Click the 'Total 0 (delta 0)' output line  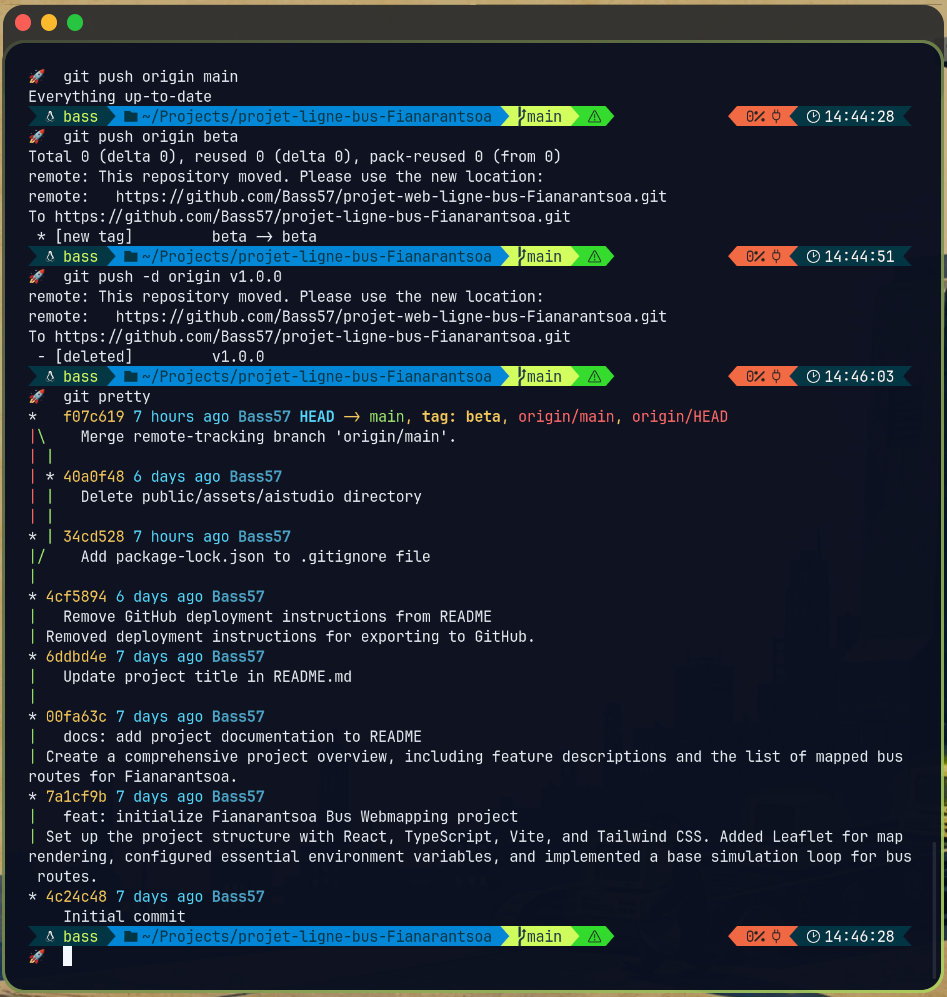294,157
